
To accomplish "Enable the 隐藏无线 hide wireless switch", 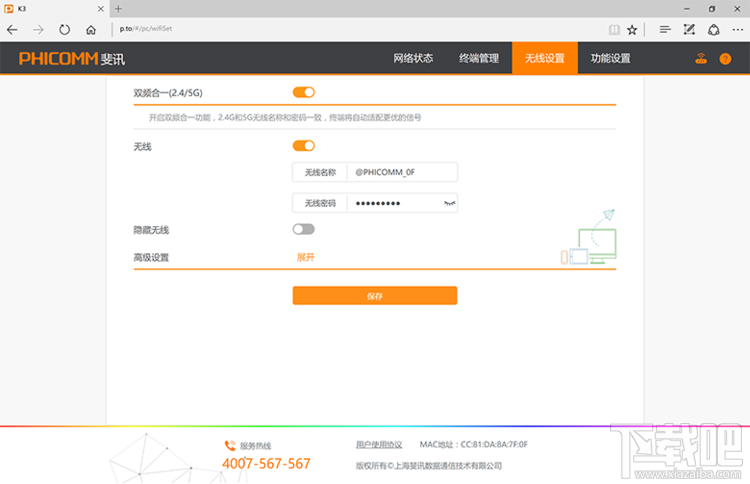I will click(x=304, y=229).
